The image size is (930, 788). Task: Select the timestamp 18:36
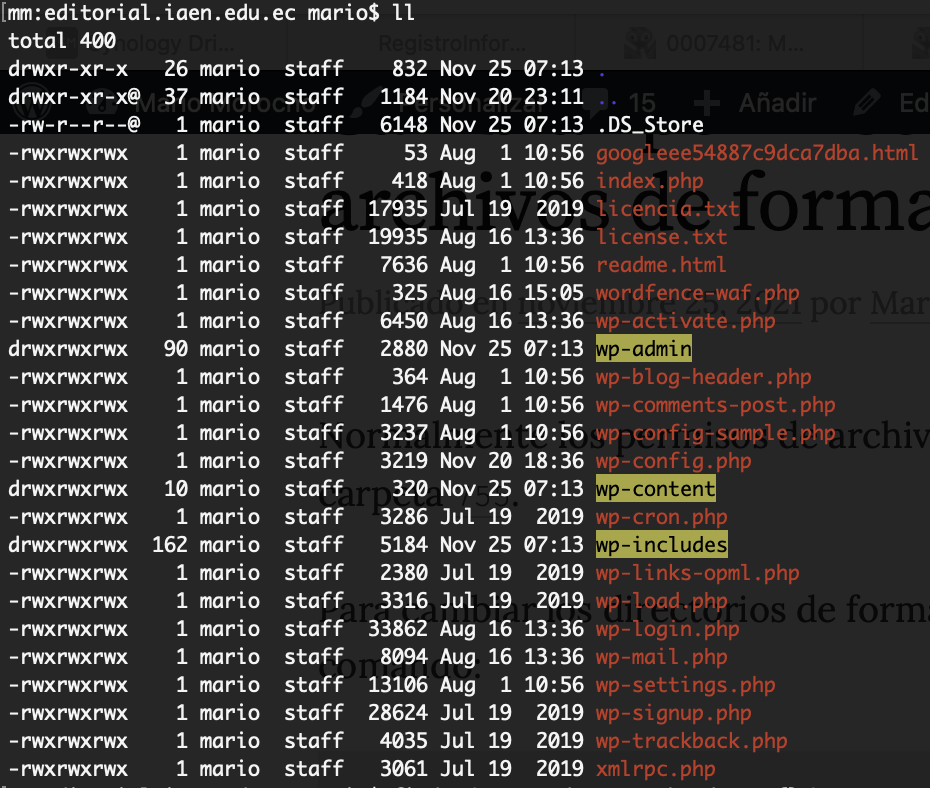[x=553, y=461]
